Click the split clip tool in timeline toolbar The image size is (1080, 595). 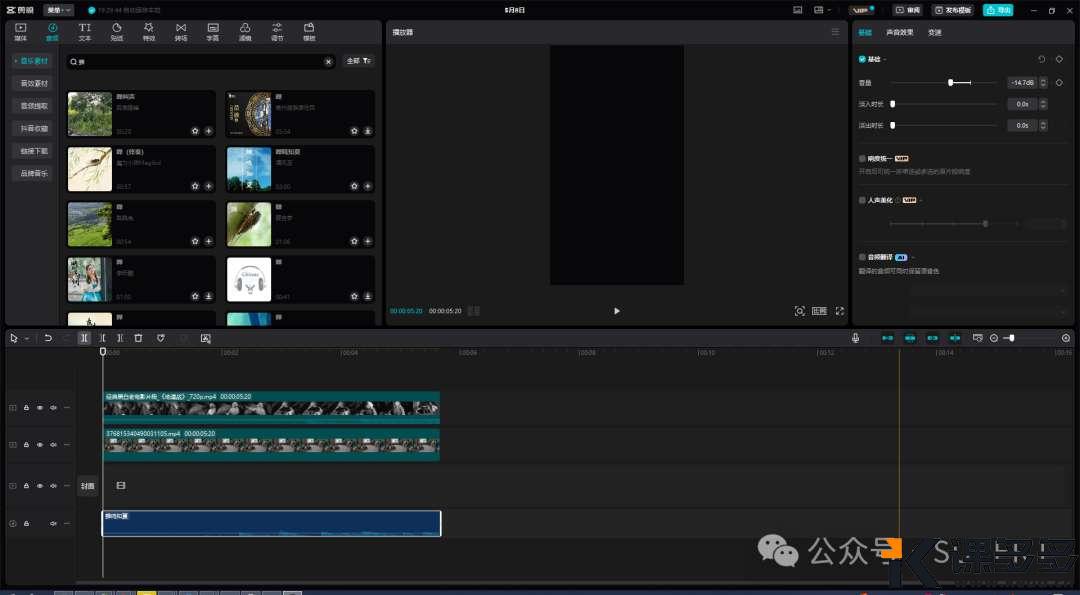coord(84,338)
